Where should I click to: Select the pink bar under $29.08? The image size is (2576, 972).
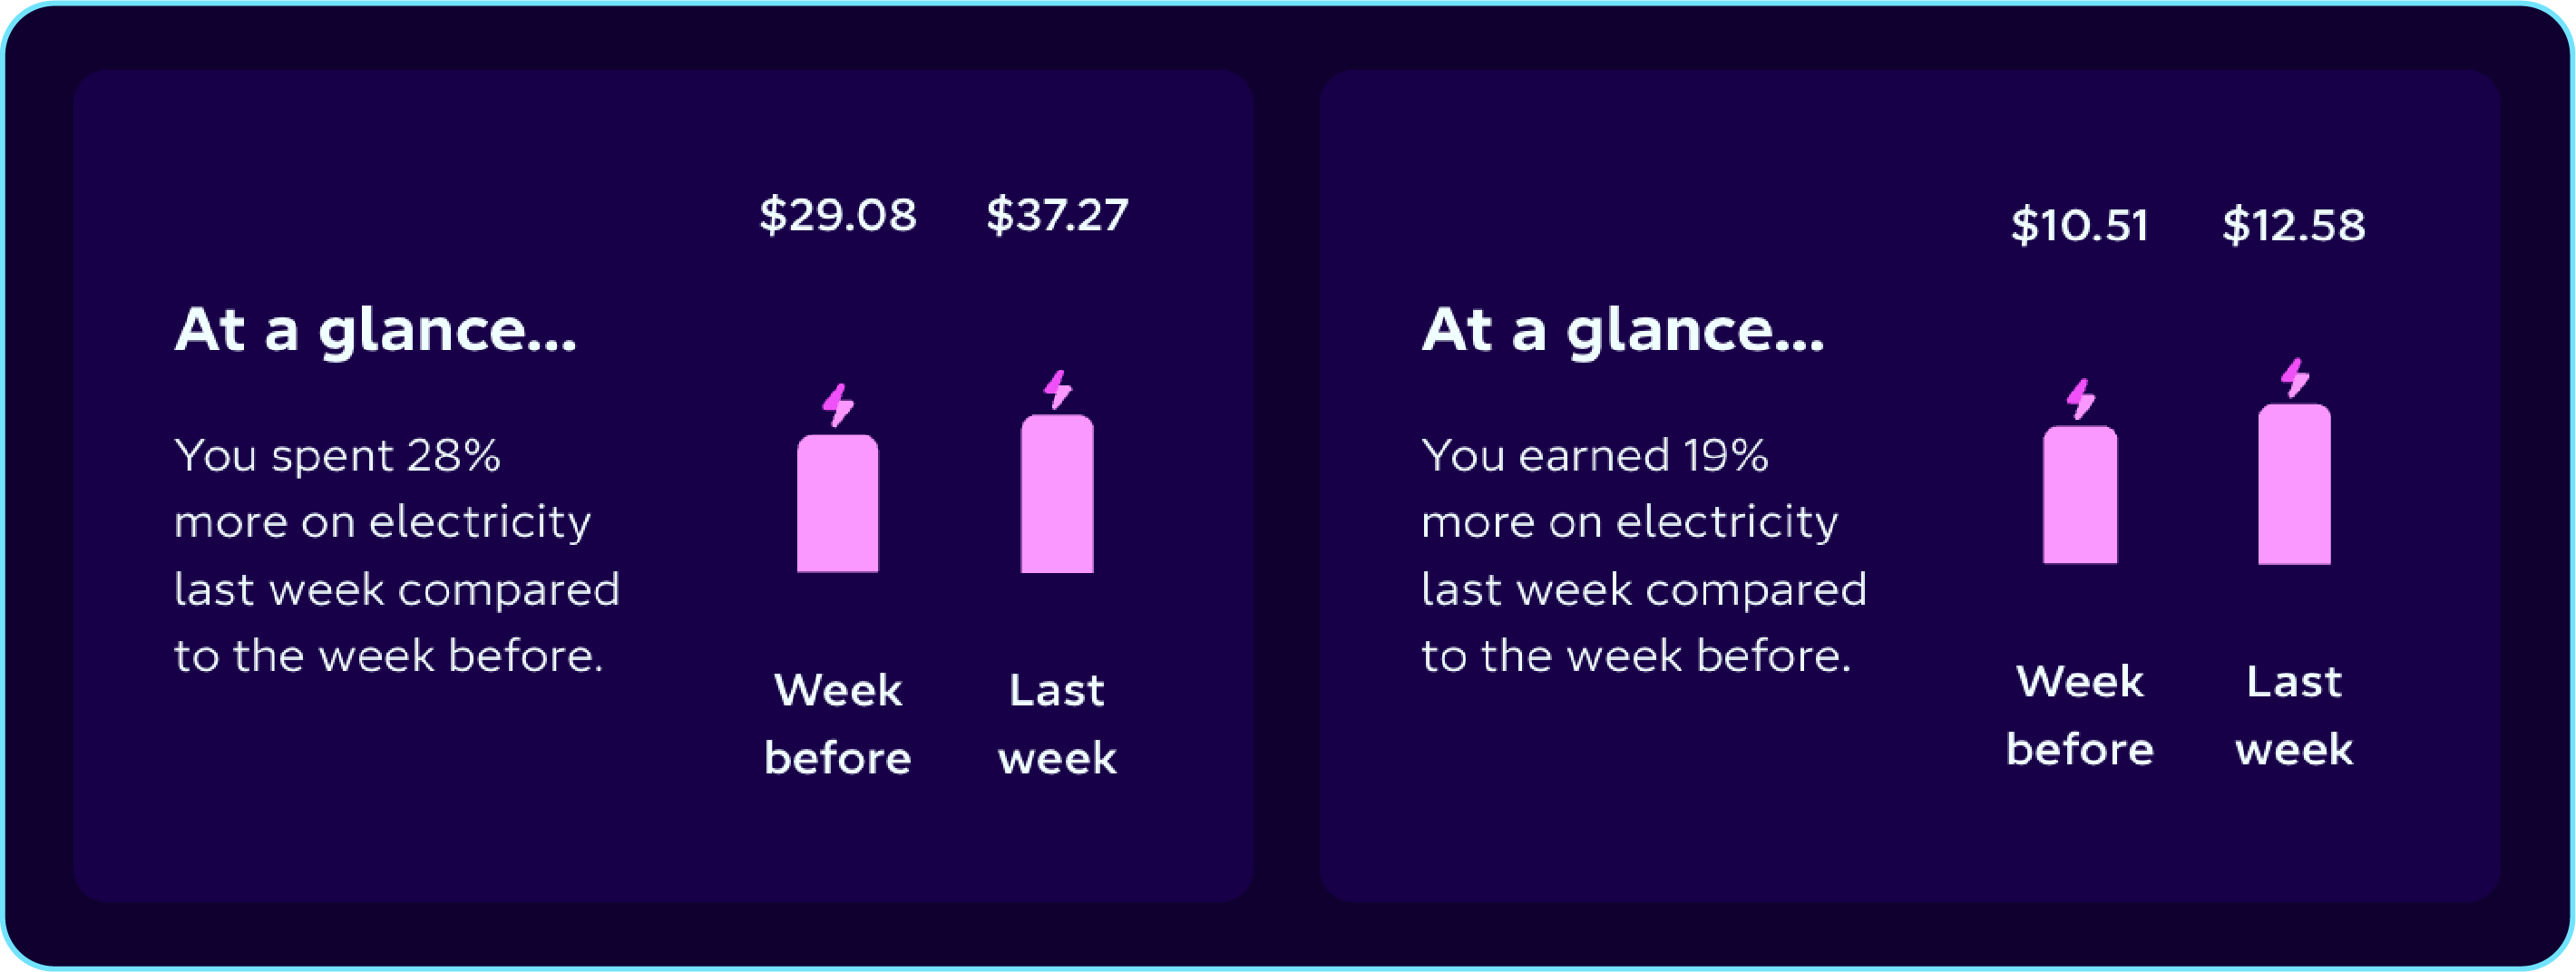coord(838,503)
